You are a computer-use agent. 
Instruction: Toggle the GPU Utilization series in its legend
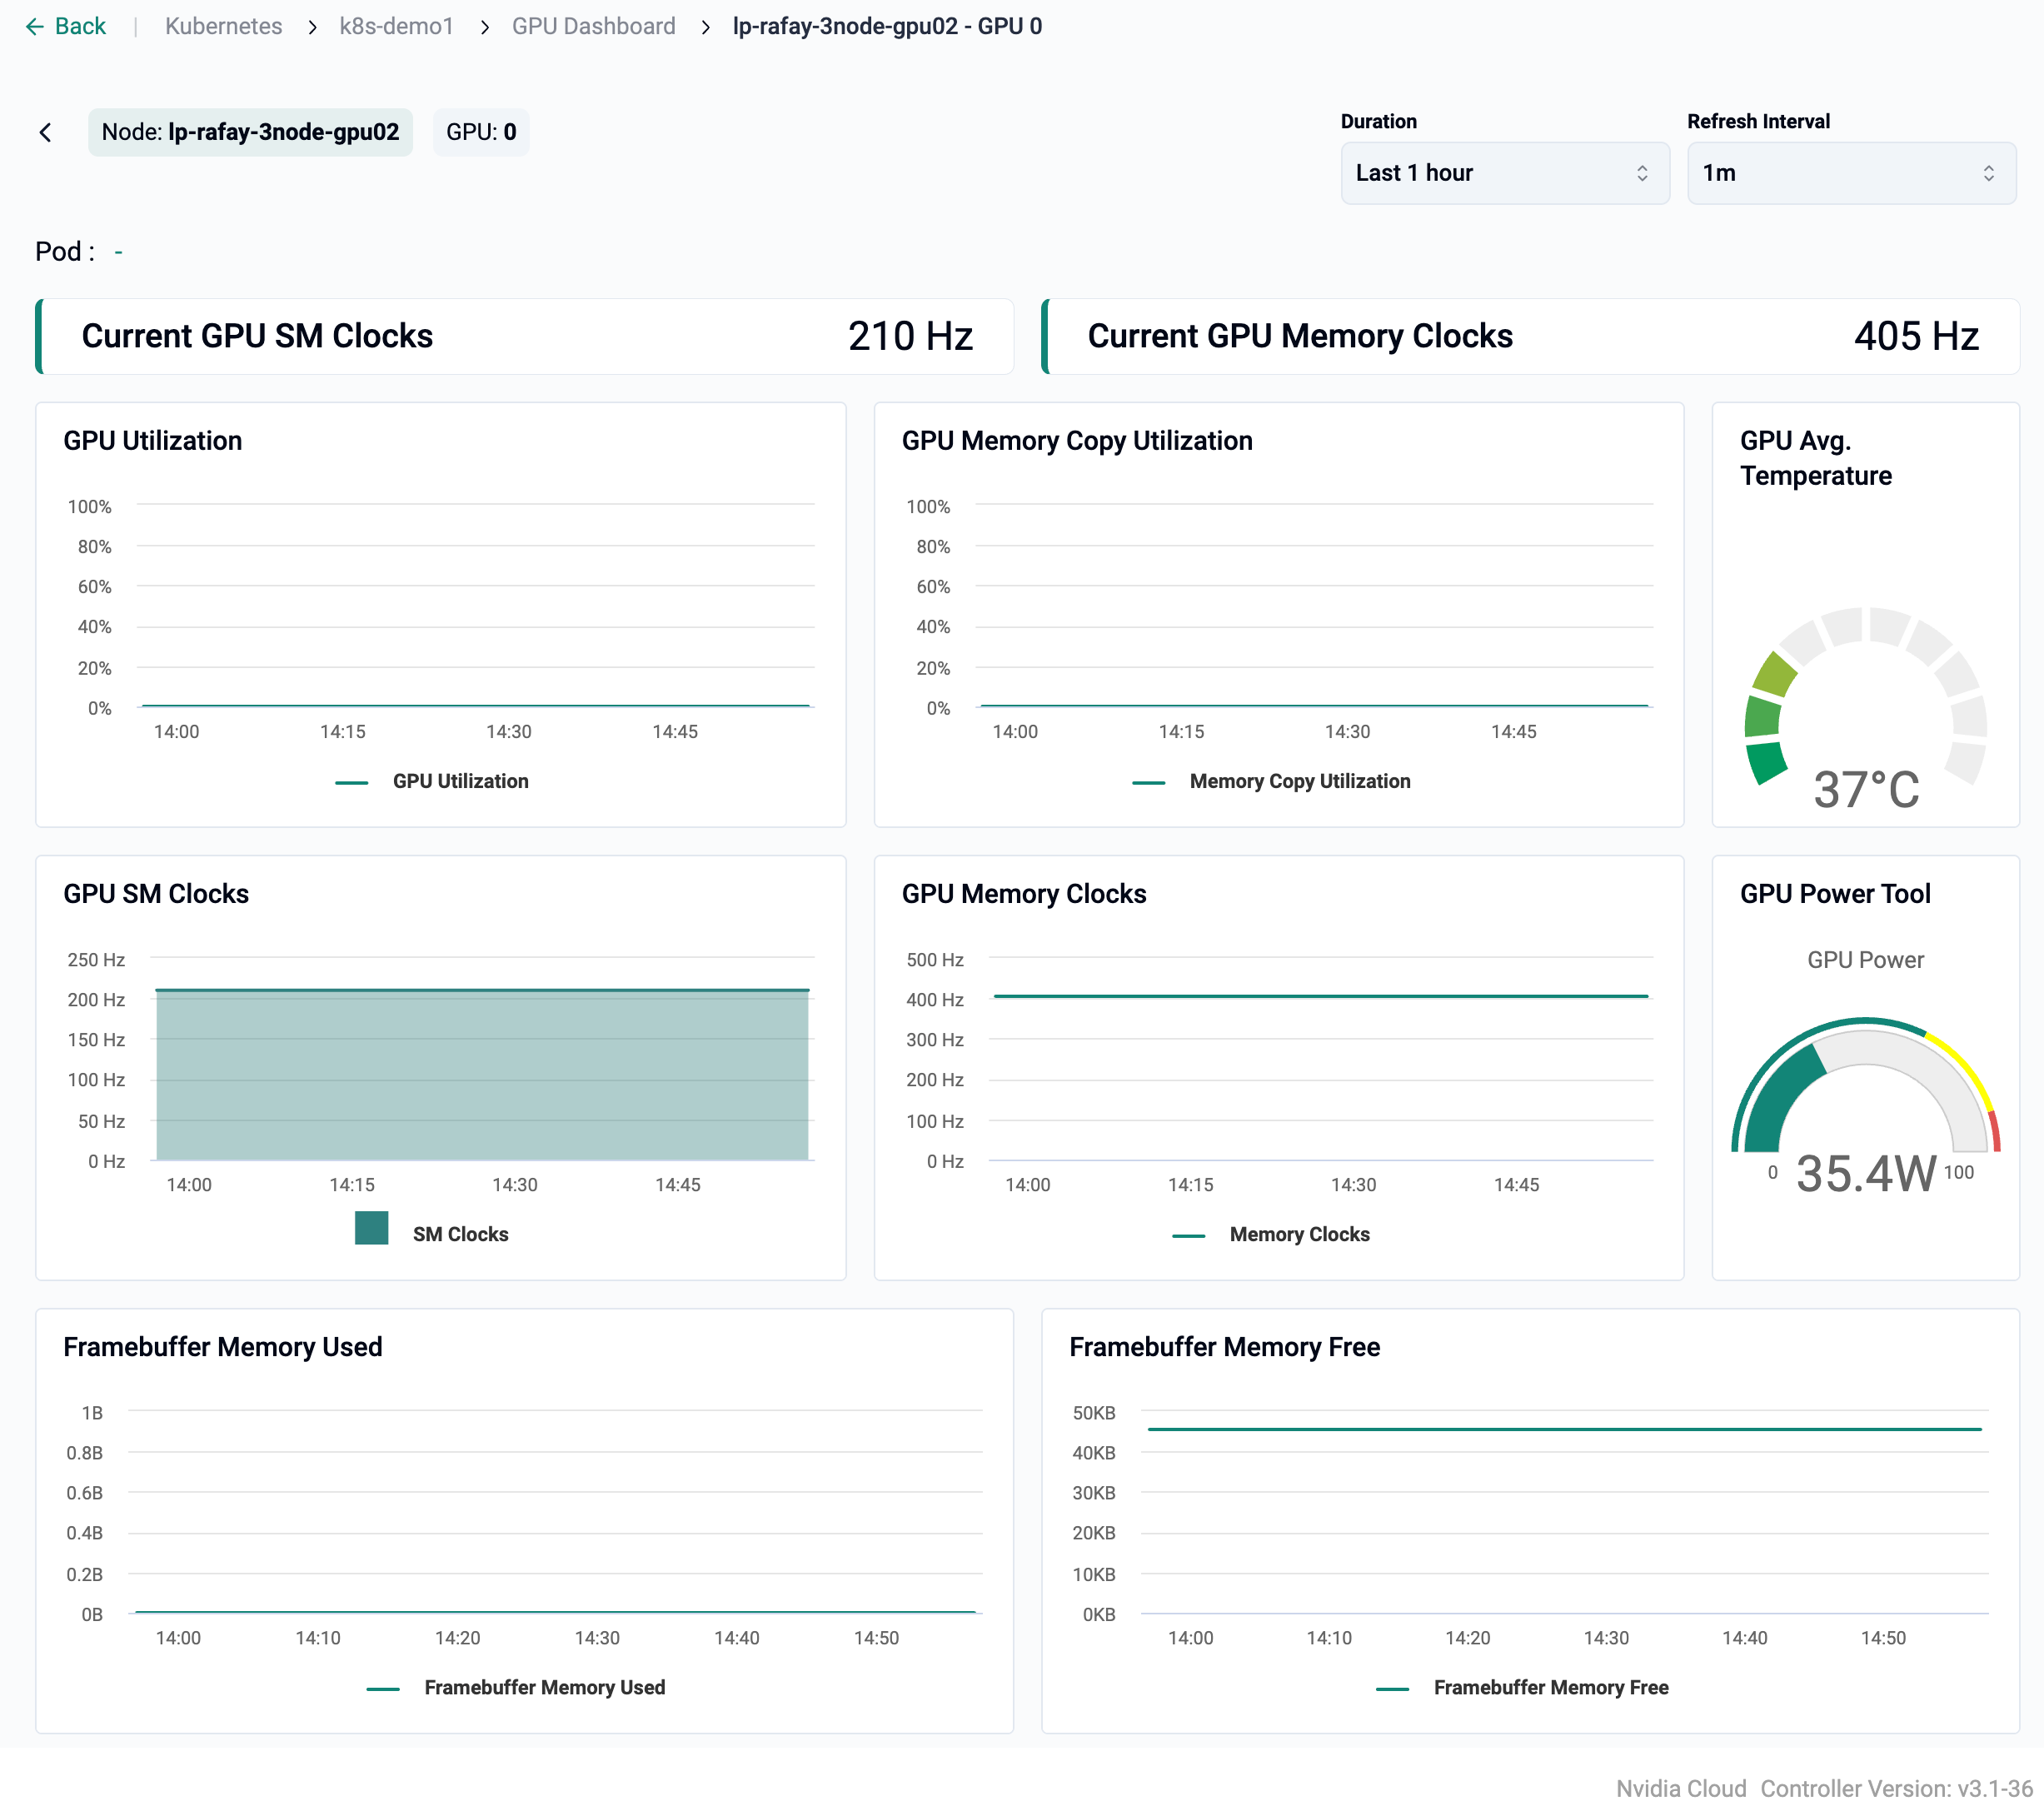[461, 781]
